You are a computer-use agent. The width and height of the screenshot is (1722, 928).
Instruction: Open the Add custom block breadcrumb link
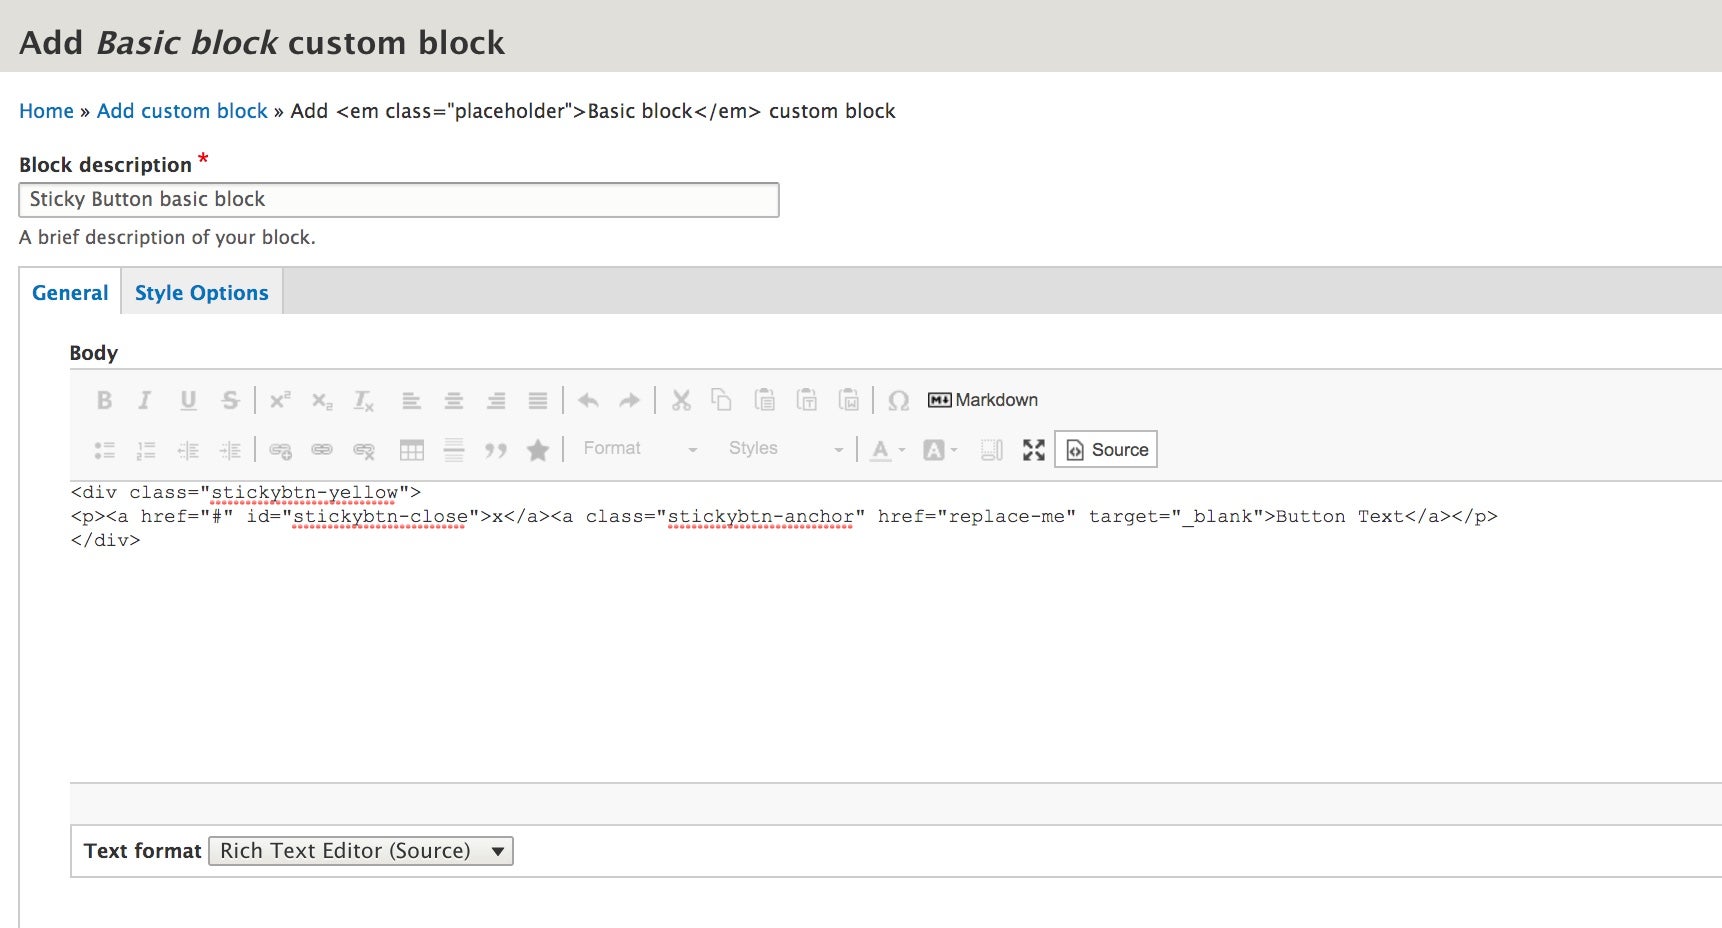pyautogui.click(x=181, y=111)
